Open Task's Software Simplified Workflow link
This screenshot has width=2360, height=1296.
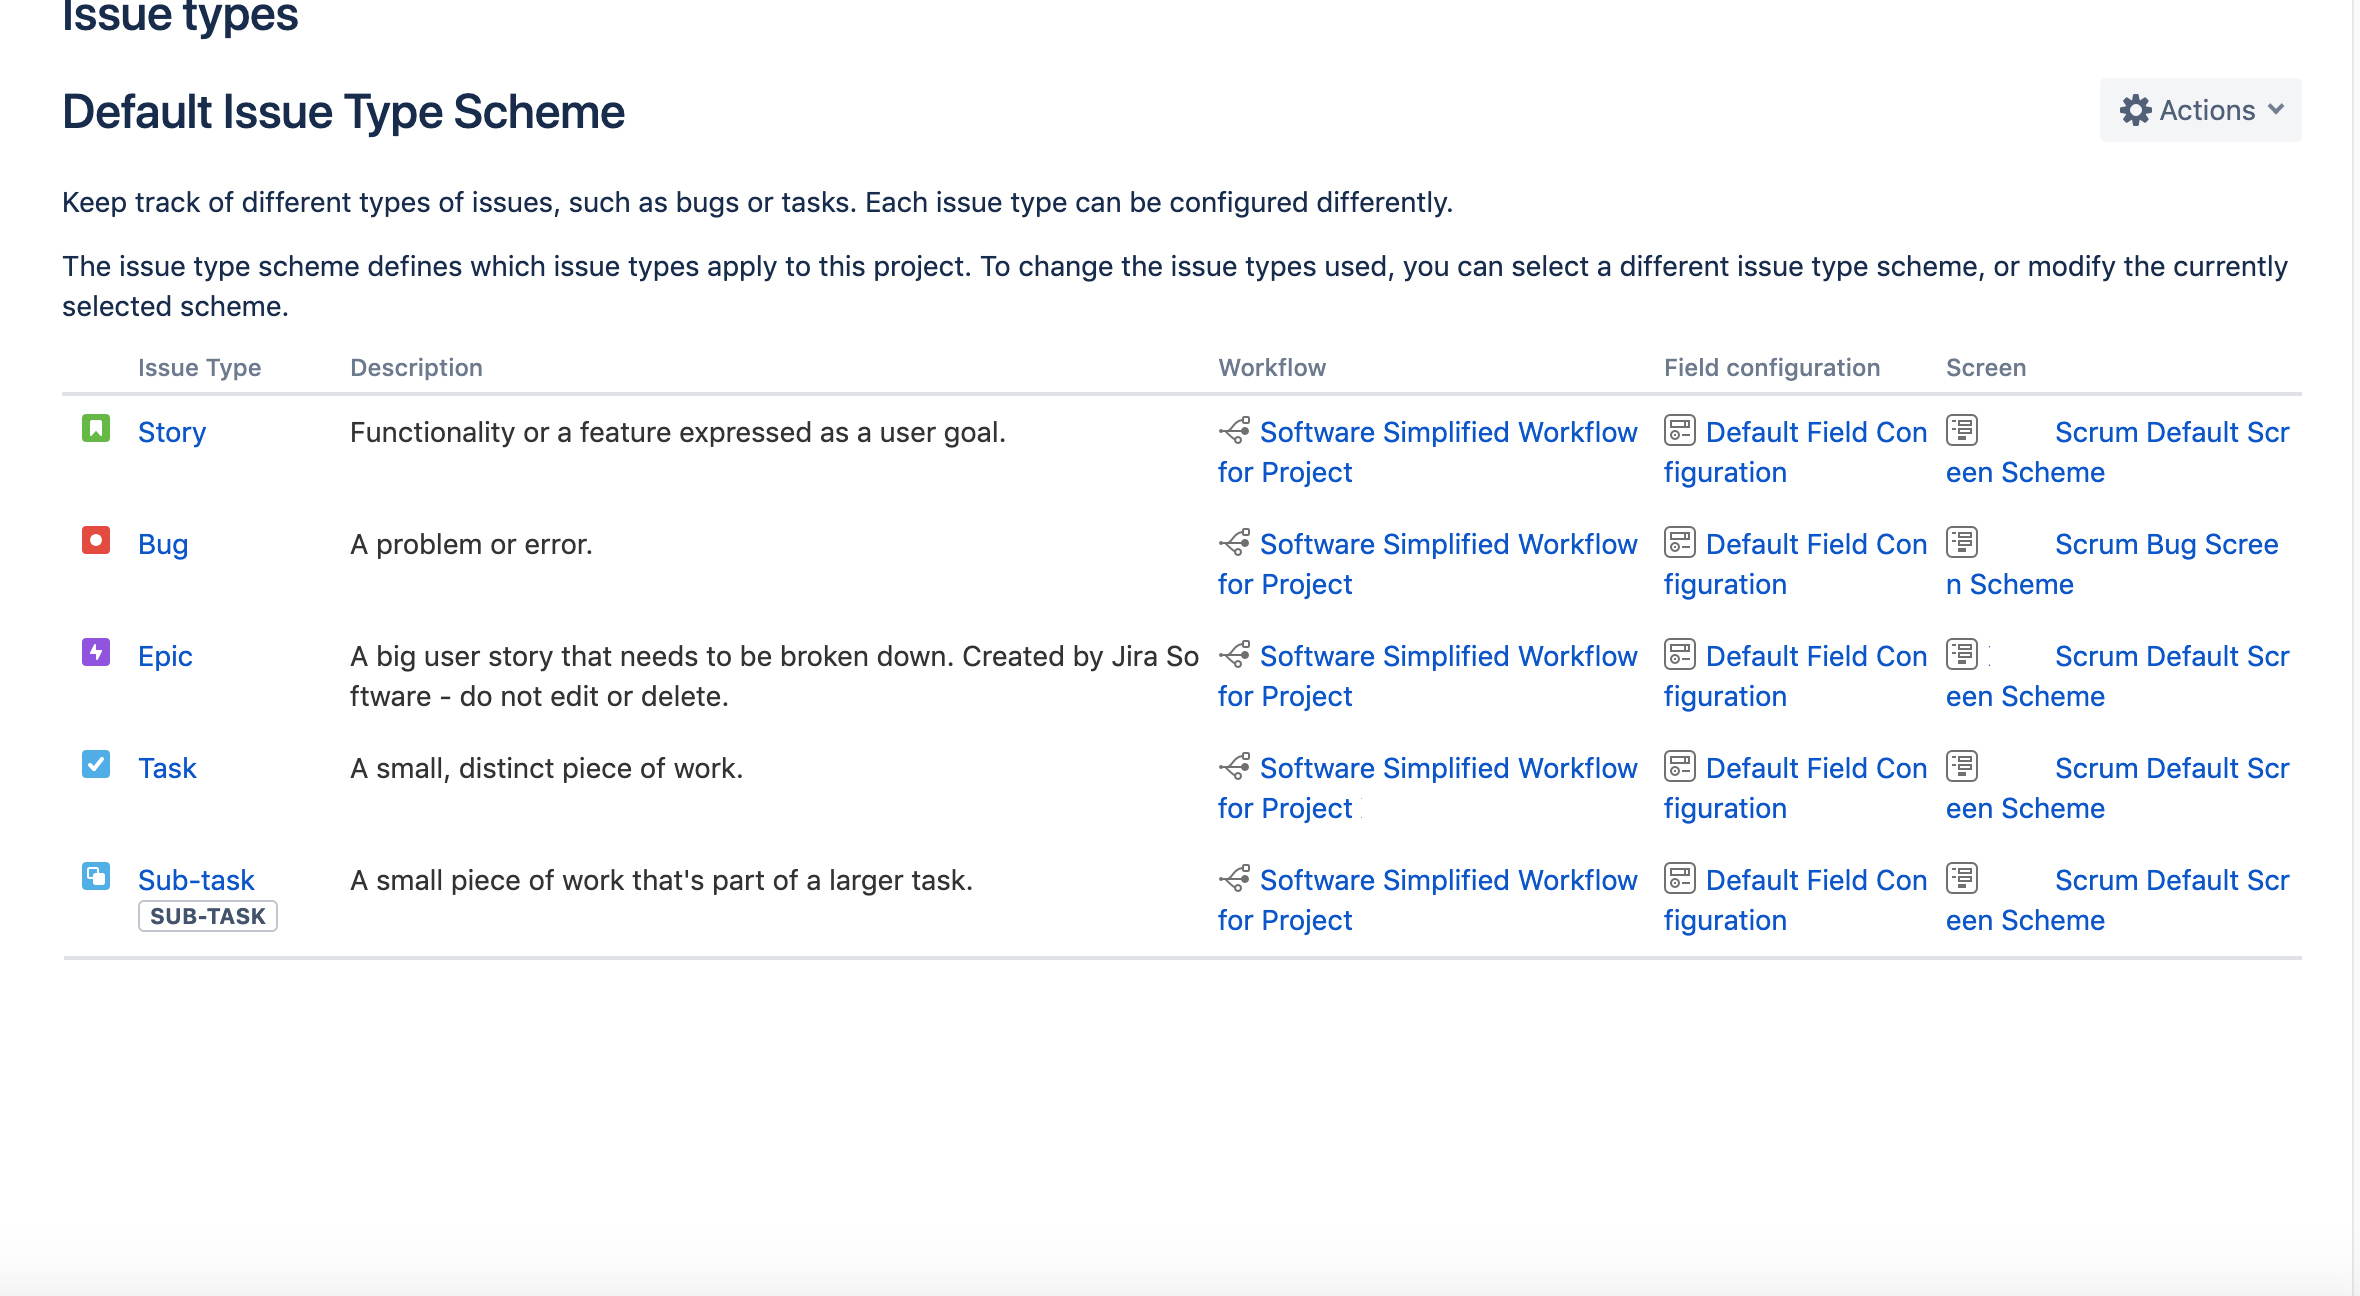(1428, 788)
